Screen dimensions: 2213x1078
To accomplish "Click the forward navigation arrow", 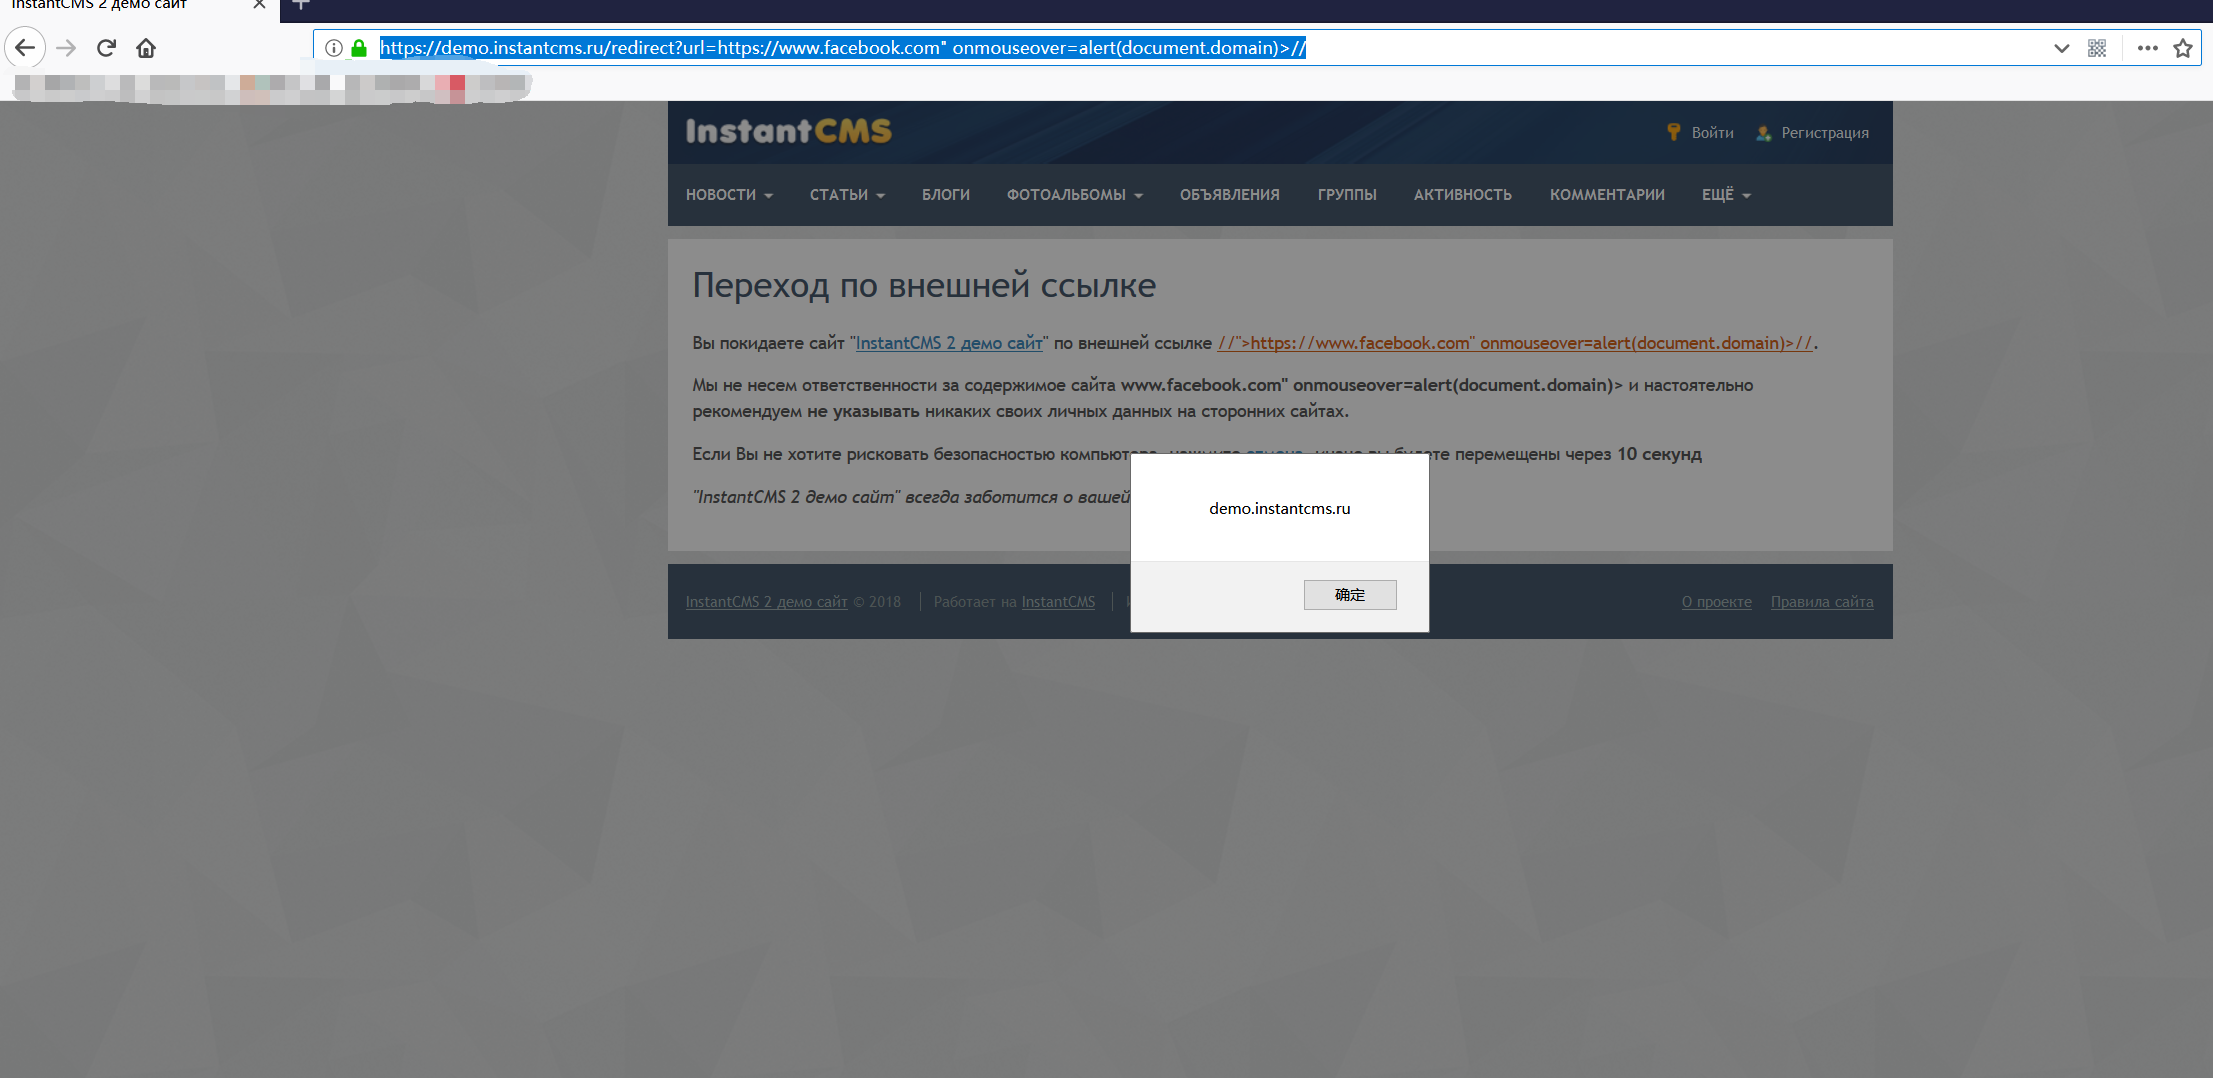I will tap(66, 47).
